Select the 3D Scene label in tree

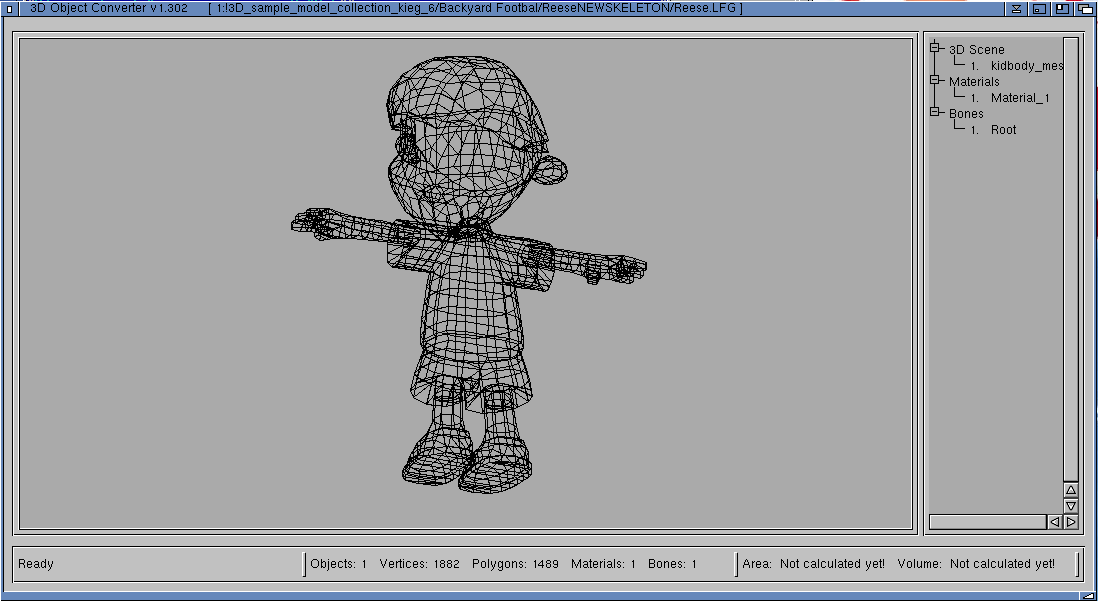point(976,50)
